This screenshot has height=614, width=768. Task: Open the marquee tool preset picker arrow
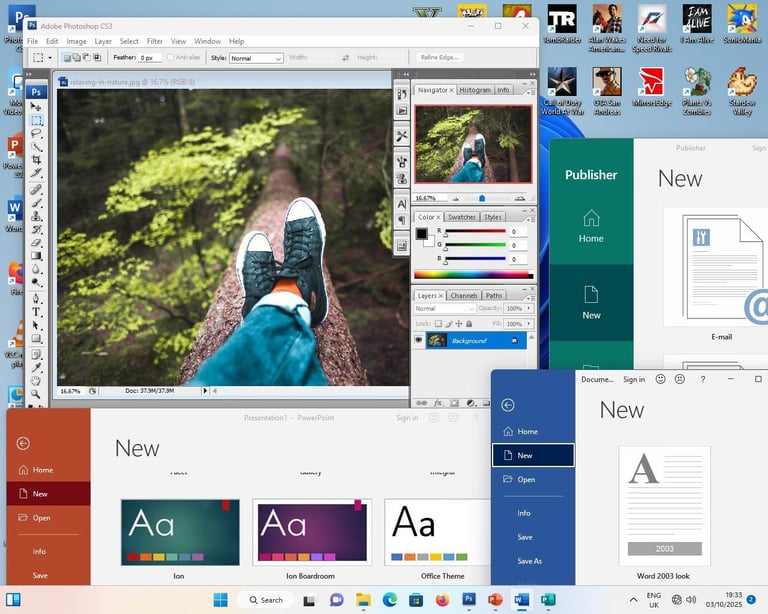(x=50, y=58)
